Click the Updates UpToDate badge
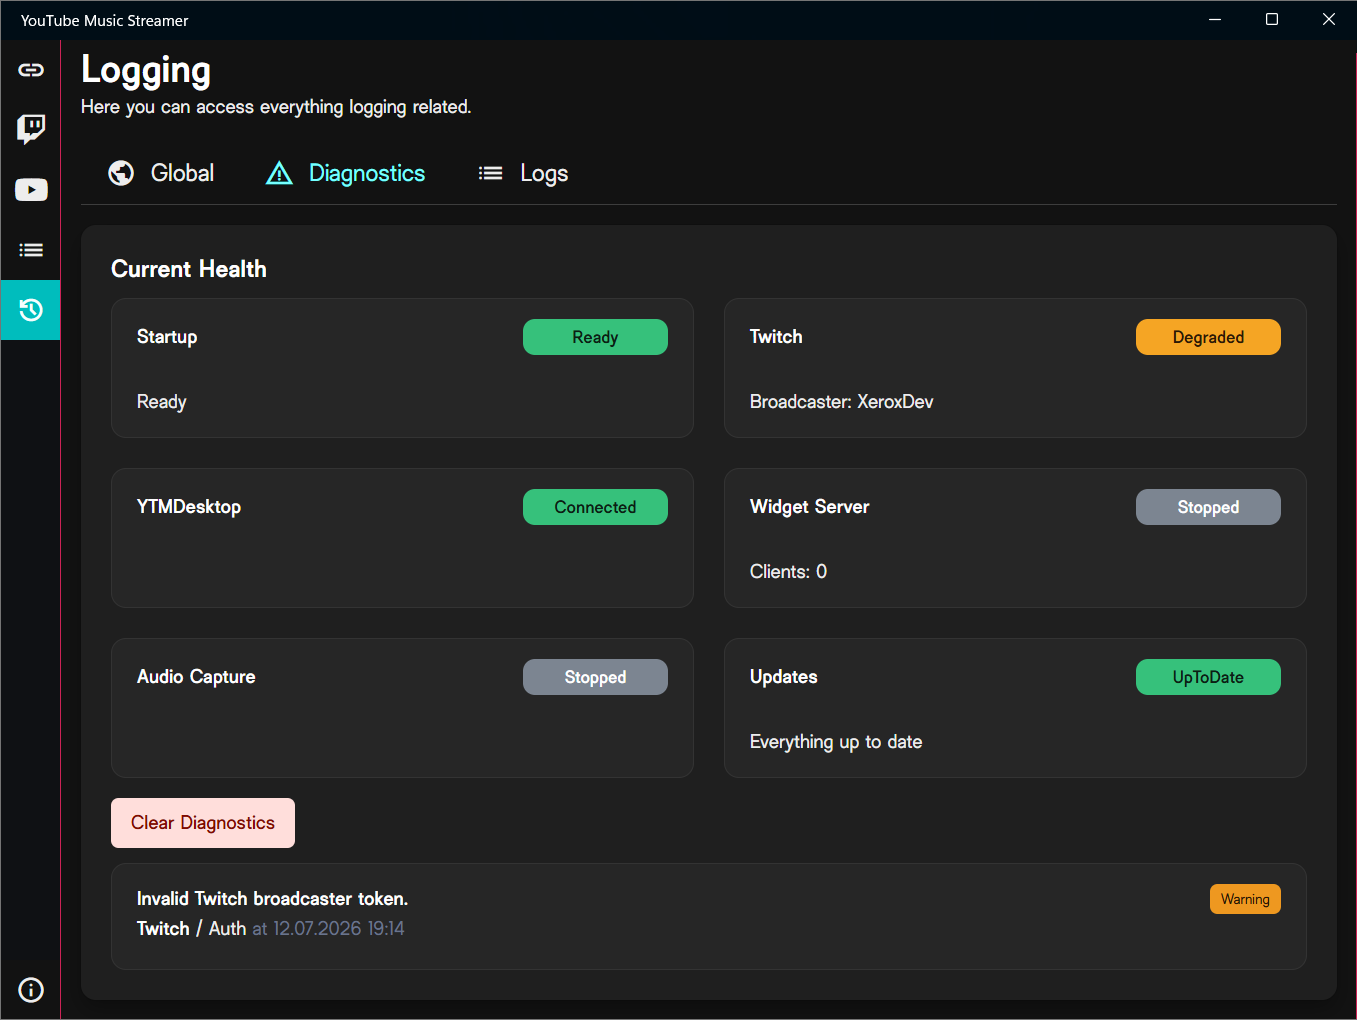1357x1020 pixels. coord(1208,677)
